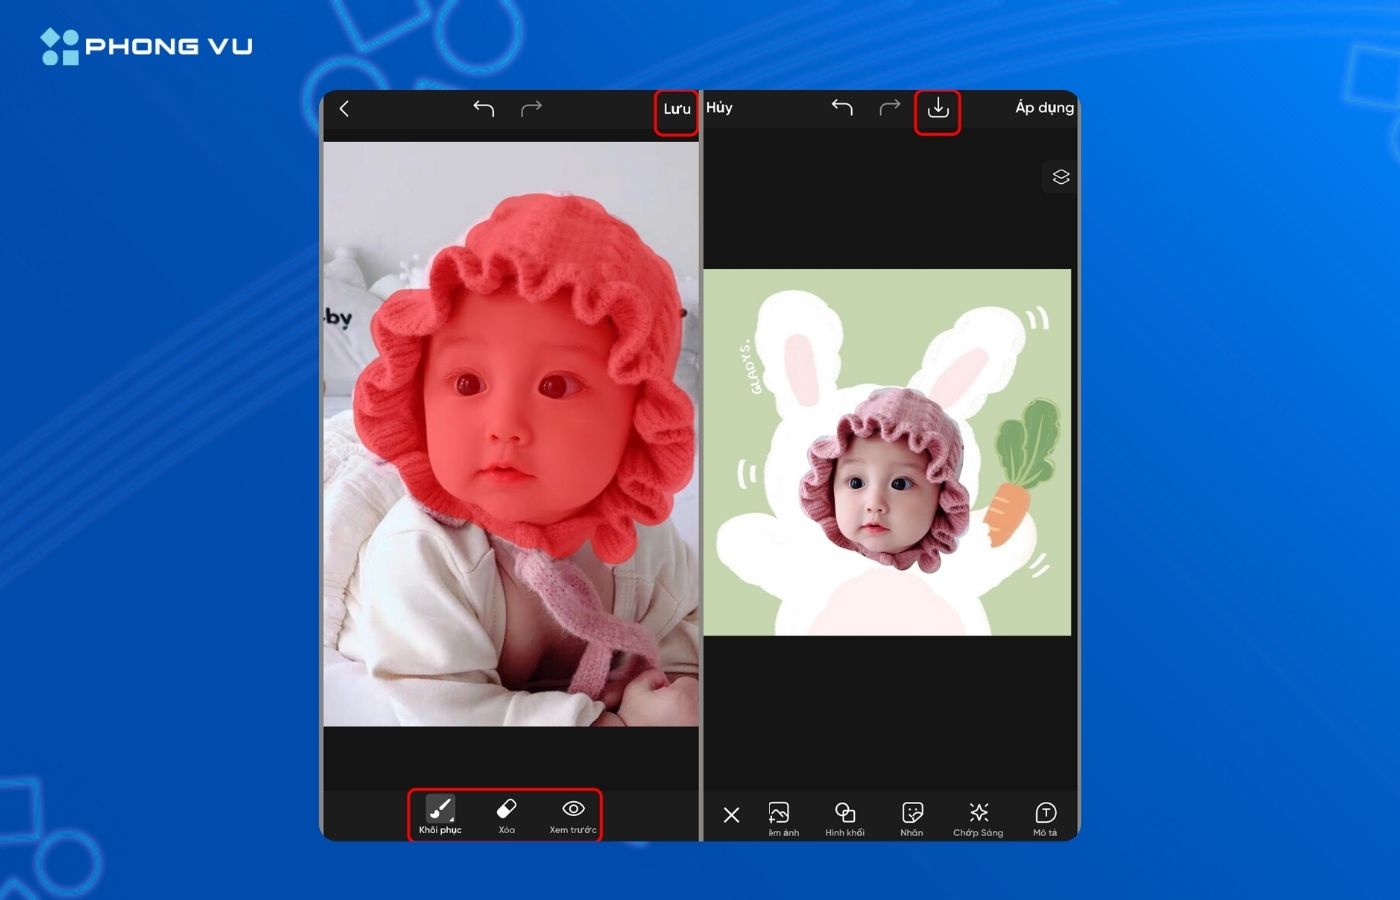Screen dimensions: 1400x900
Task: Close the bottom toolbar with the X
Action: (731, 815)
